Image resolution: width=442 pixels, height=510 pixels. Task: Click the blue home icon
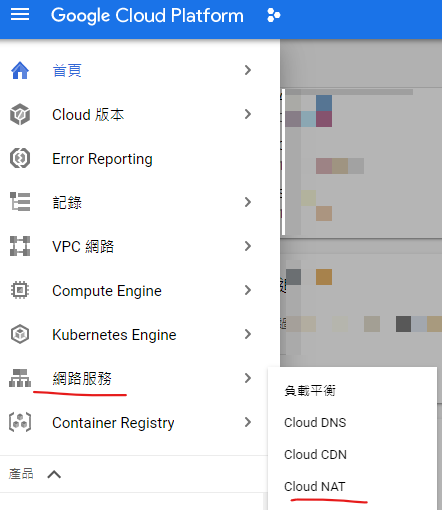20,70
